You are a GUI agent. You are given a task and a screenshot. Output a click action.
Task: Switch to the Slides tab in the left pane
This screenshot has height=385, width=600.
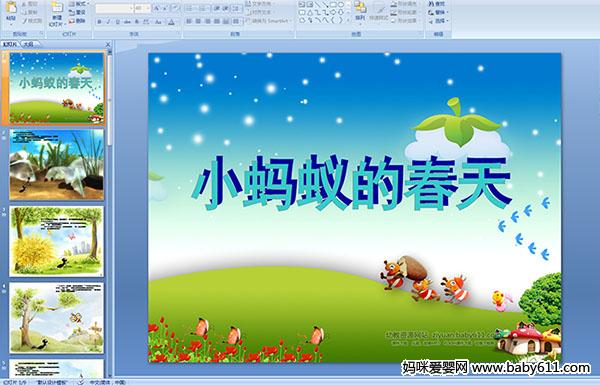click(9, 44)
